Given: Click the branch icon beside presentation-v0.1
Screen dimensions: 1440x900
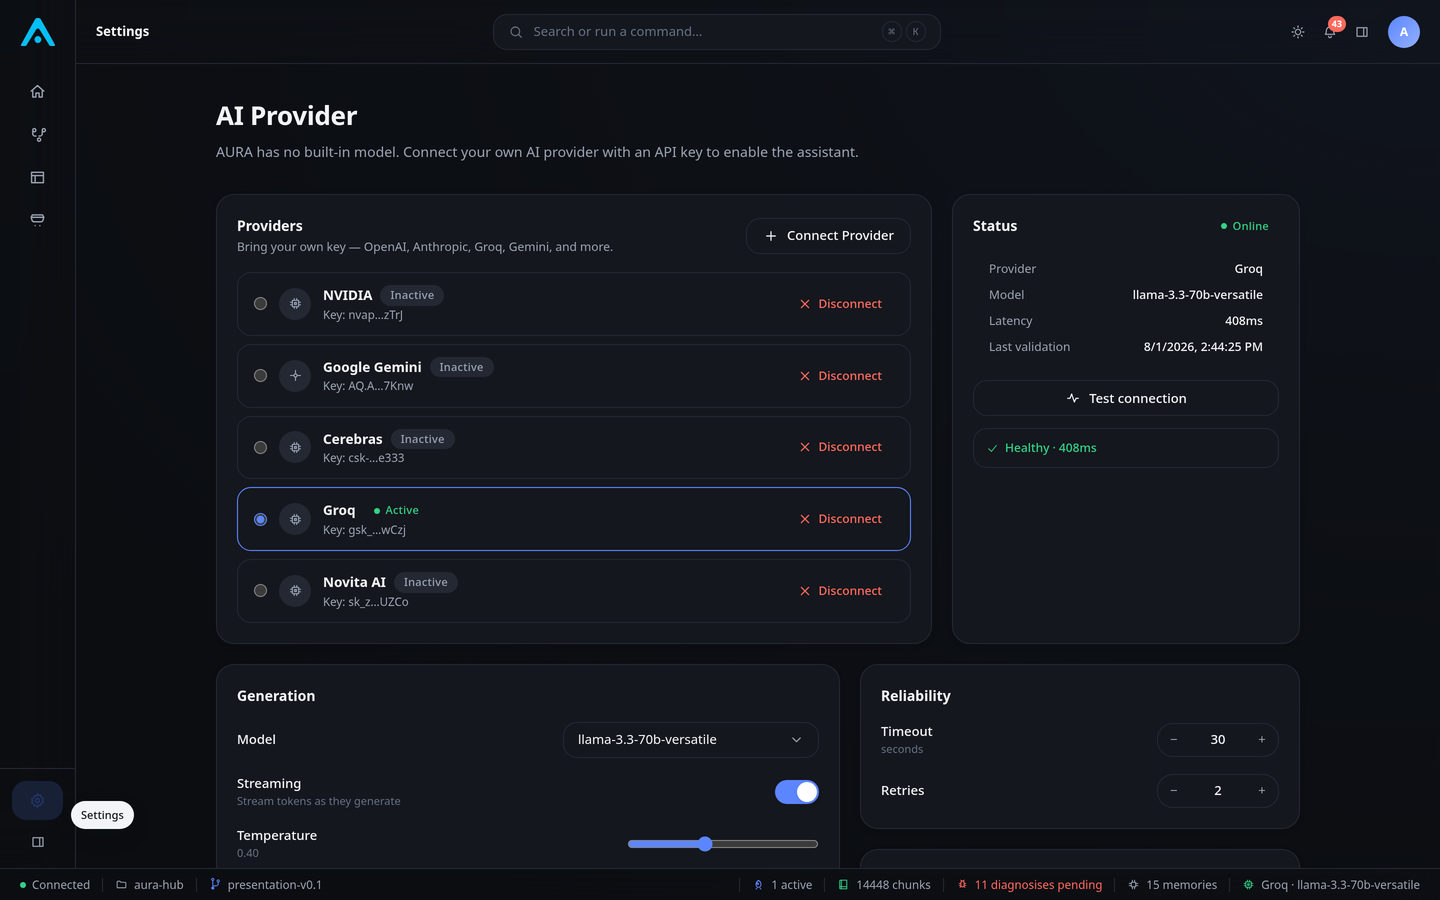Looking at the screenshot, I should [215, 885].
